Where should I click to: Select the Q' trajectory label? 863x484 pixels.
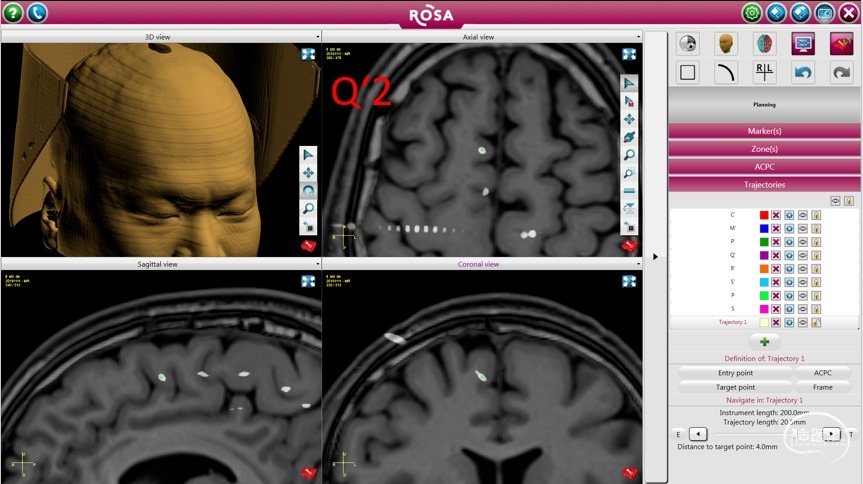733,255
